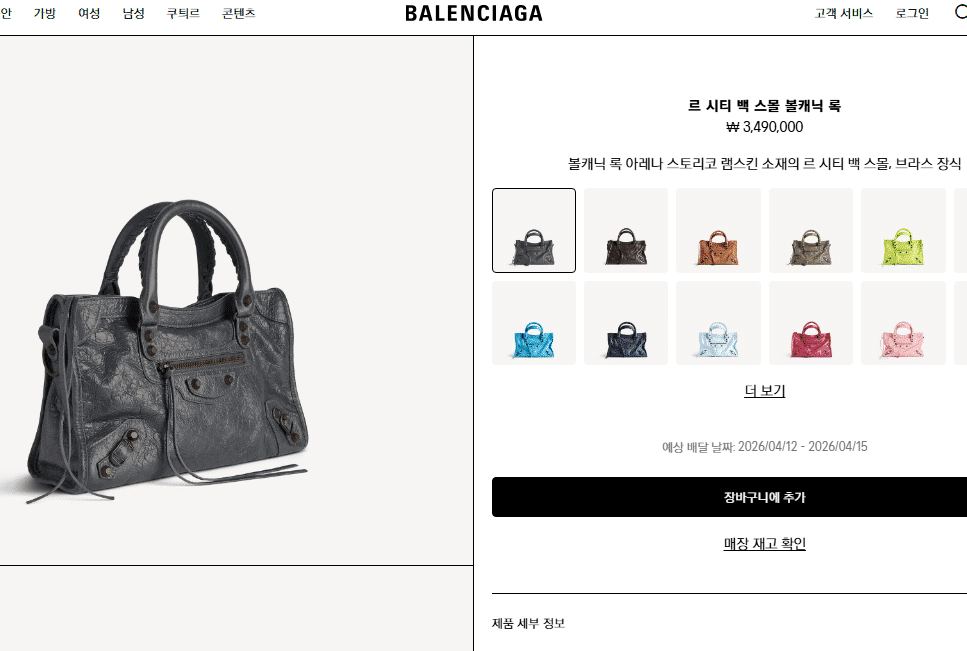The height and width of the screenshot is (651, 967).
Task: Pick the tan orange bag color option
Action: [718, 231]
